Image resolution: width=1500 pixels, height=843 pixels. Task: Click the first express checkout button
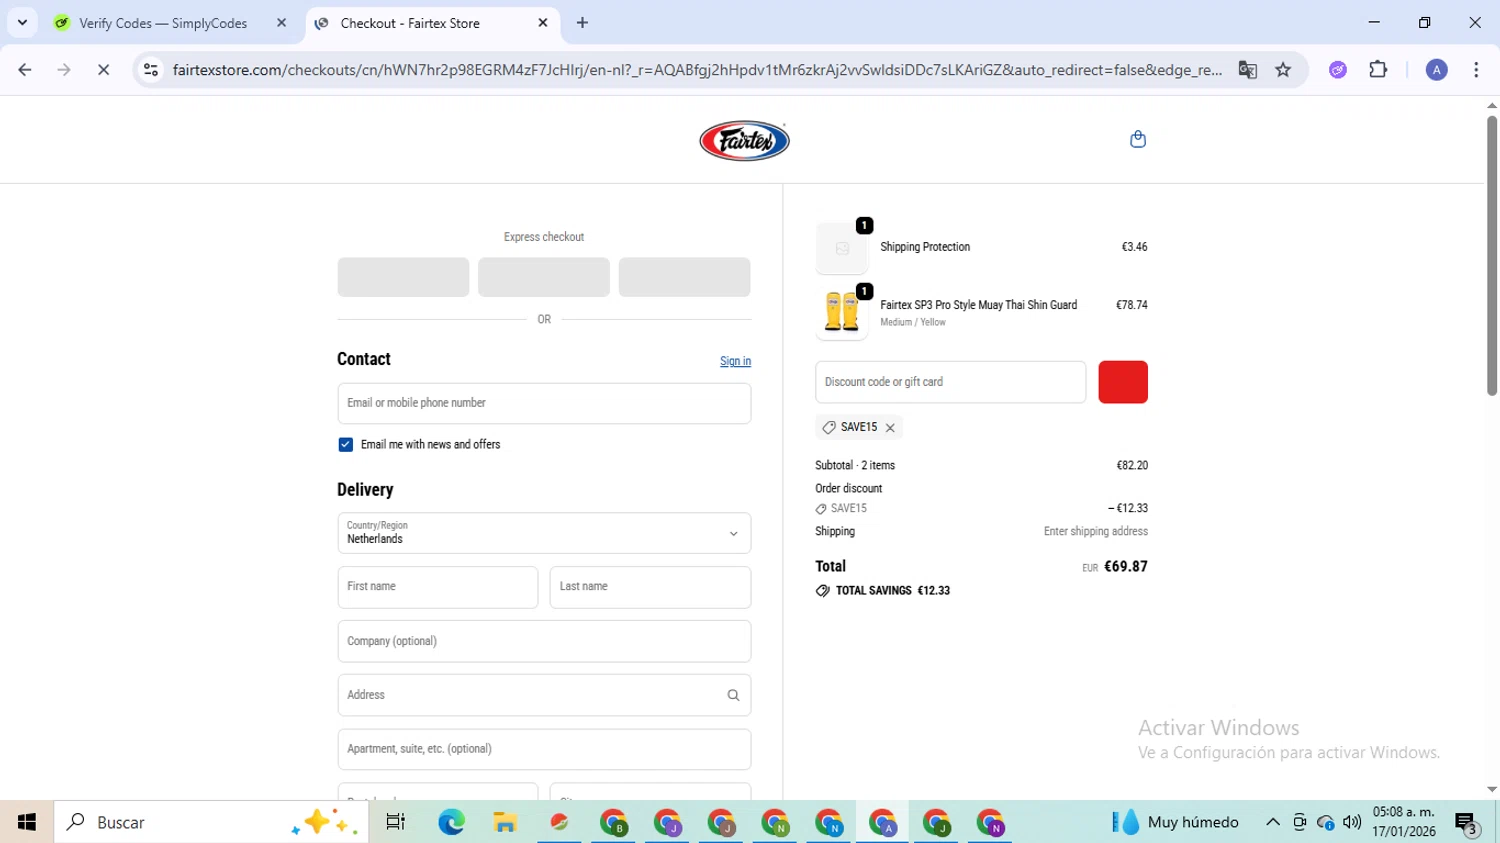pos(403,277)
